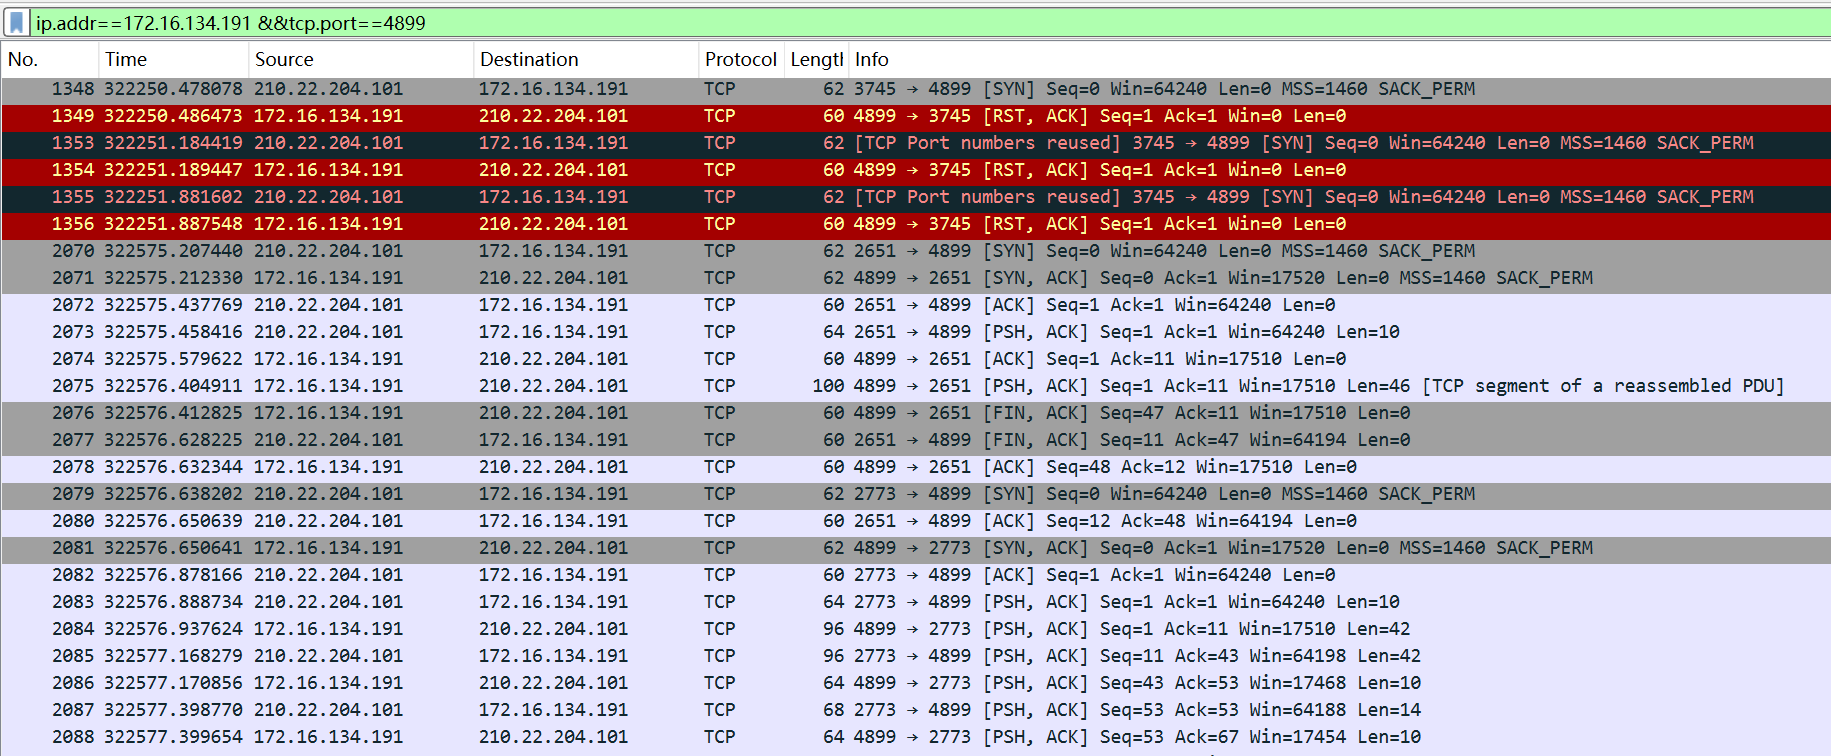
Task: Select packet number 1356
Action: coord(915,224)
